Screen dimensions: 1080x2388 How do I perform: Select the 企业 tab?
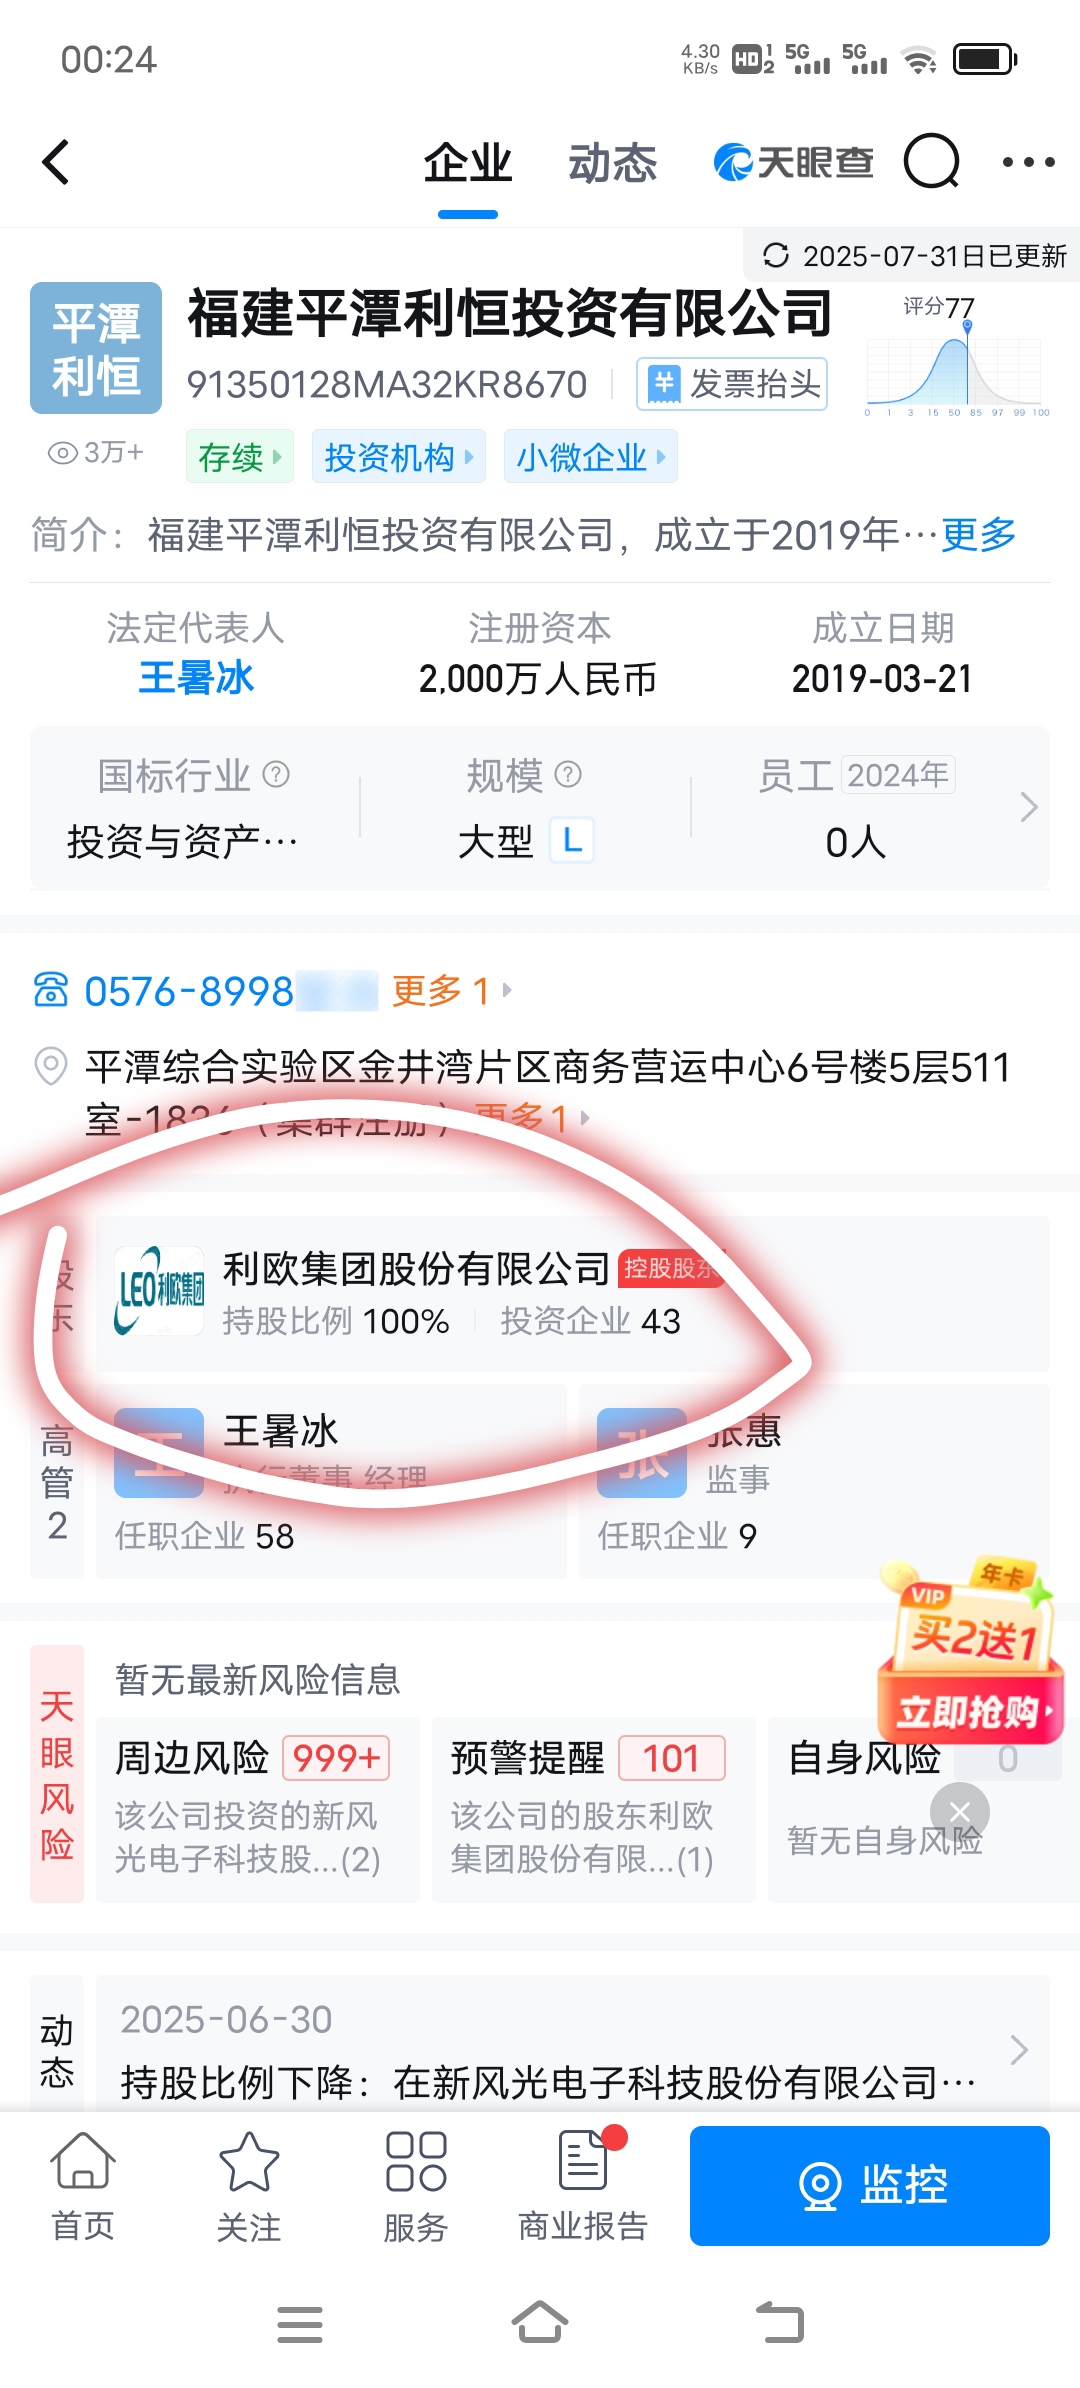(467, 163)
